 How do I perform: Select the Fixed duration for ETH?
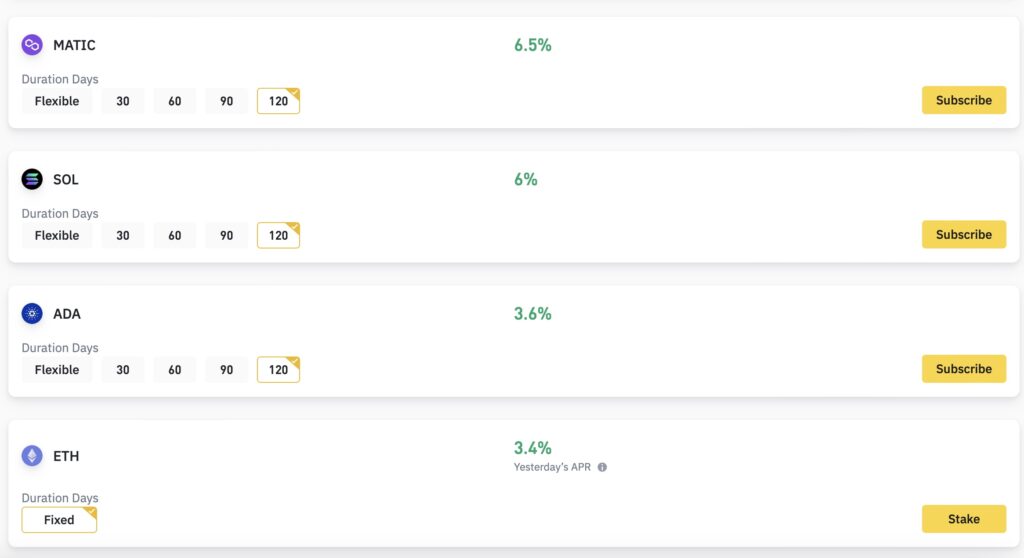tap(59, 520)
